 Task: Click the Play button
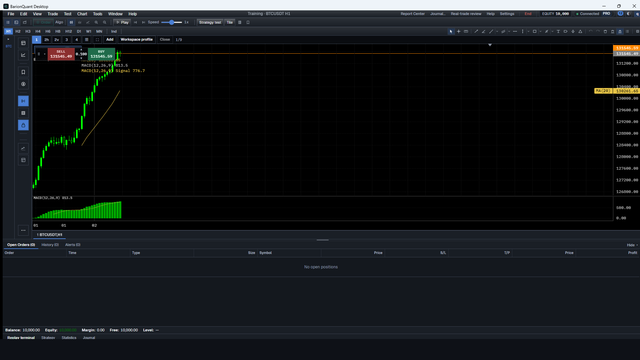[x=122, y=22]
